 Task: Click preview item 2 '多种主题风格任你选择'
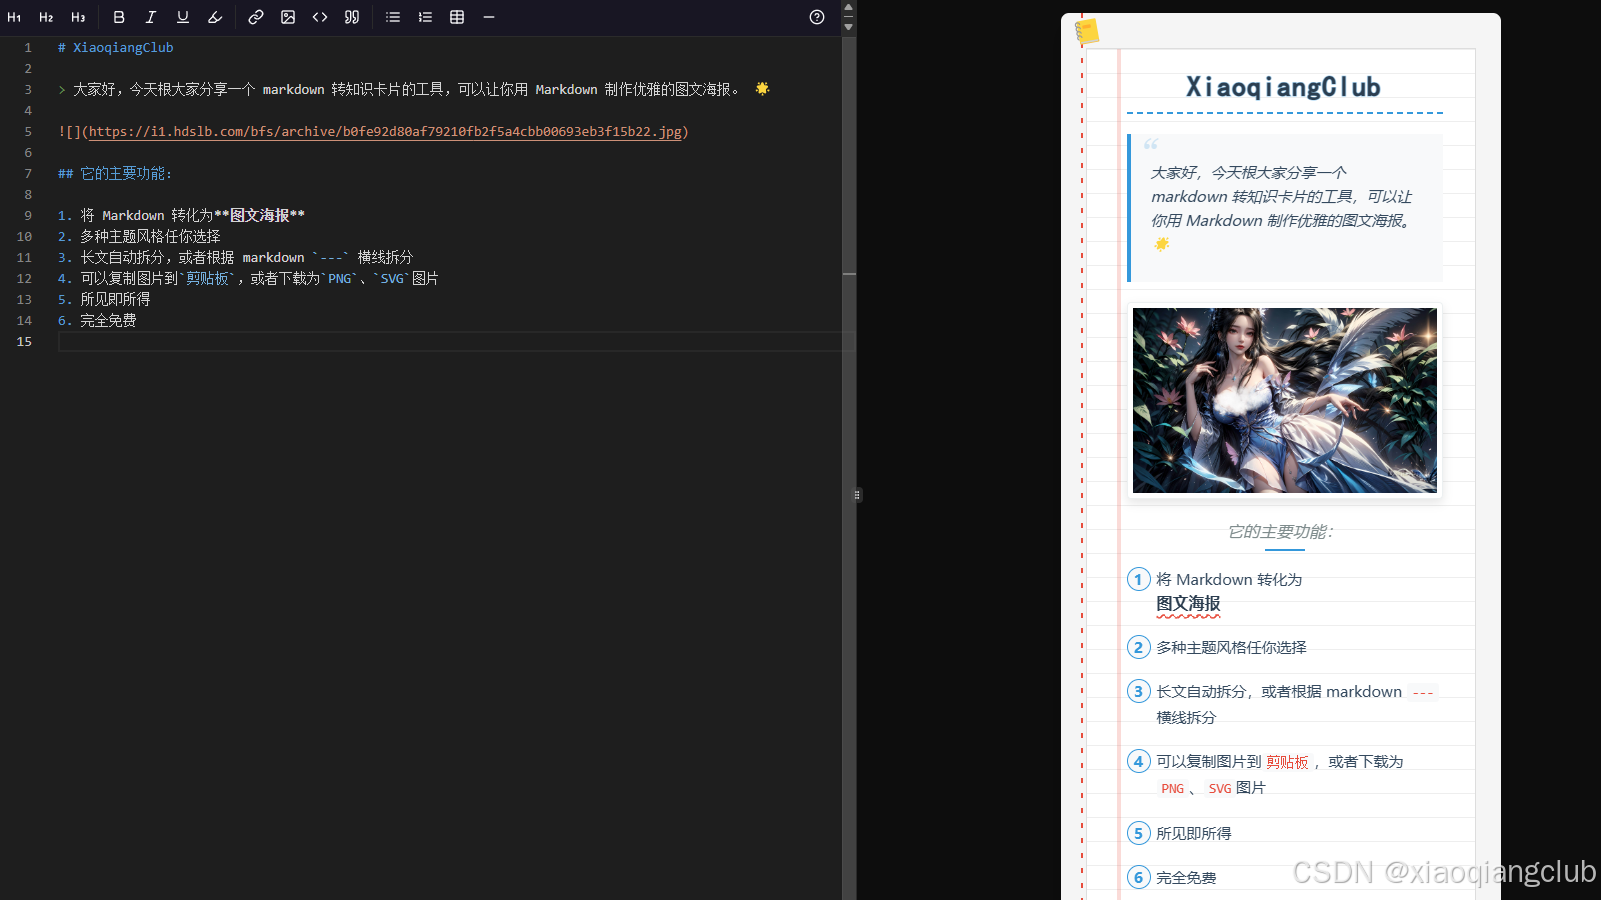point(1231,648)
